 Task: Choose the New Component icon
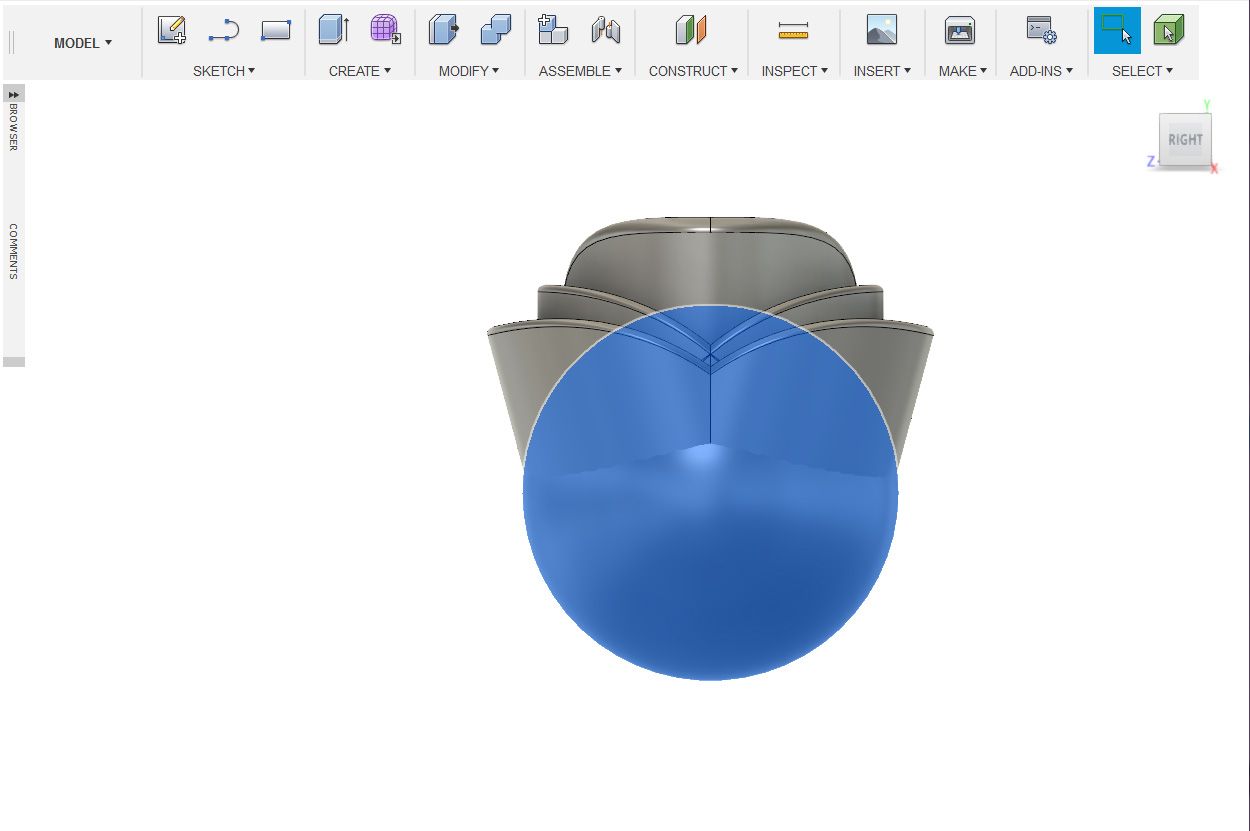click(553, 30)
